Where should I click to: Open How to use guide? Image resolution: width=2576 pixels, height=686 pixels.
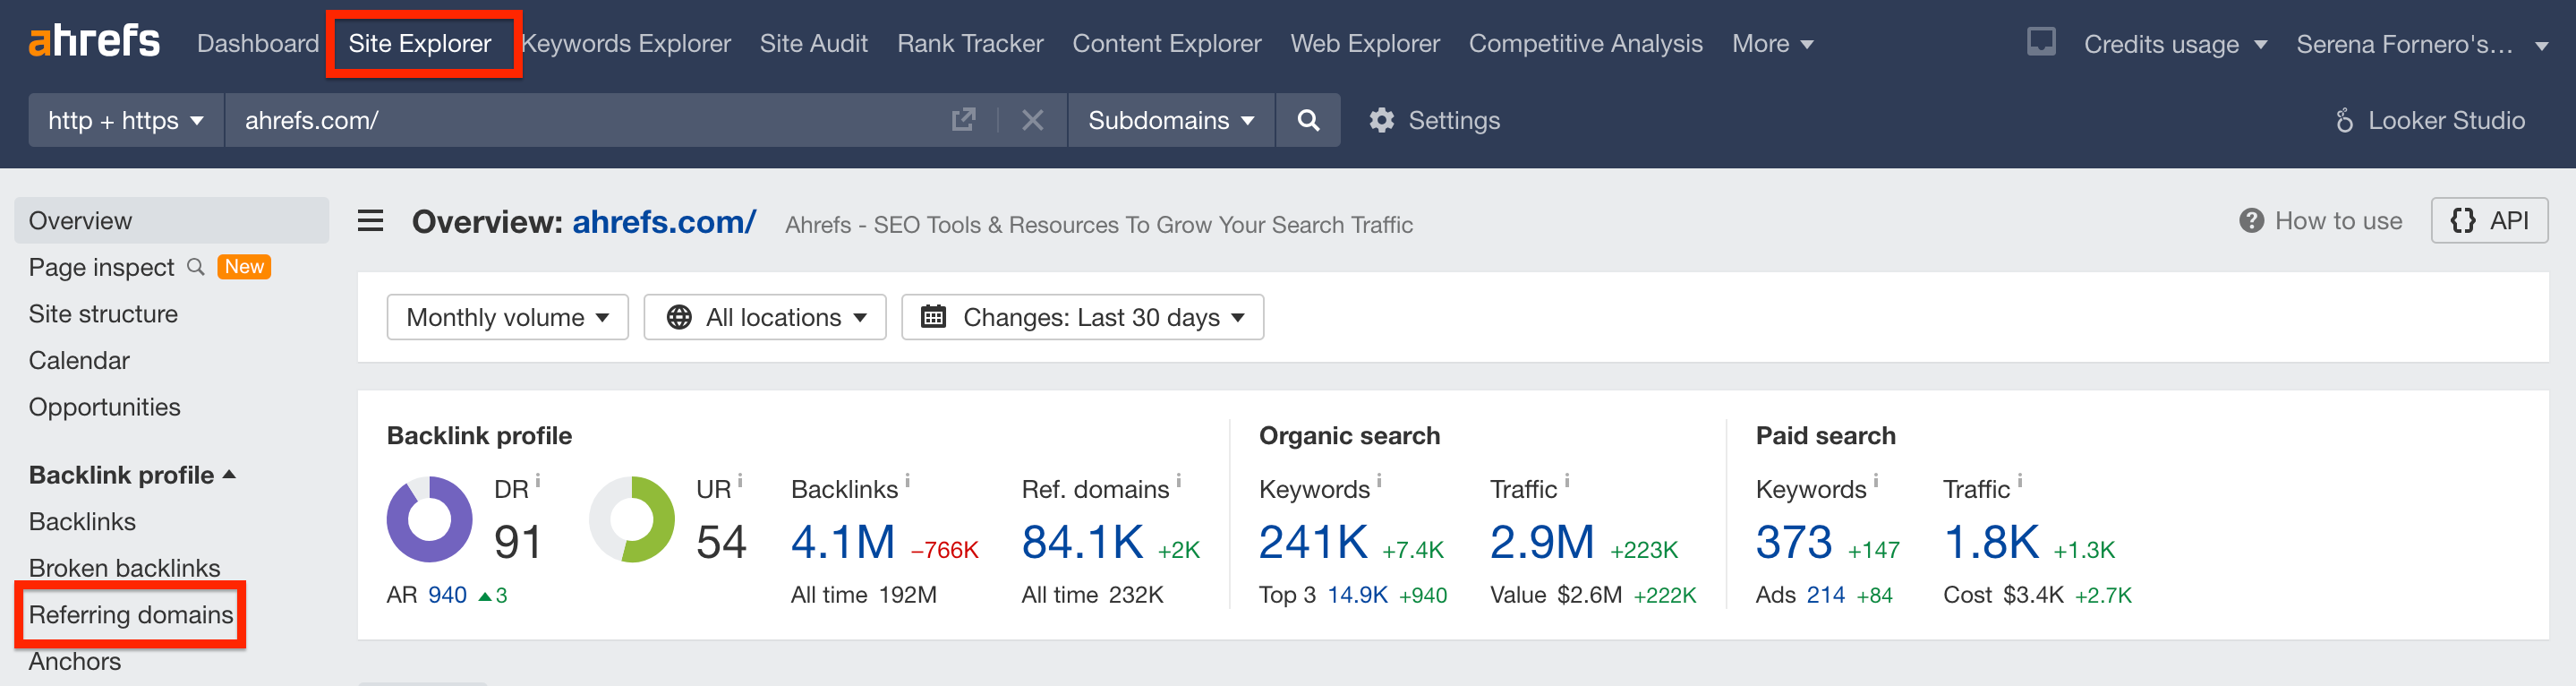click(2338, 221)
